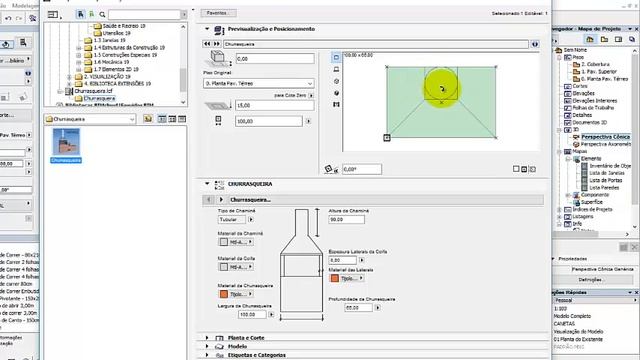
Task: Click Publisher Sets icon in Navigator
Action: coord(632,39)
